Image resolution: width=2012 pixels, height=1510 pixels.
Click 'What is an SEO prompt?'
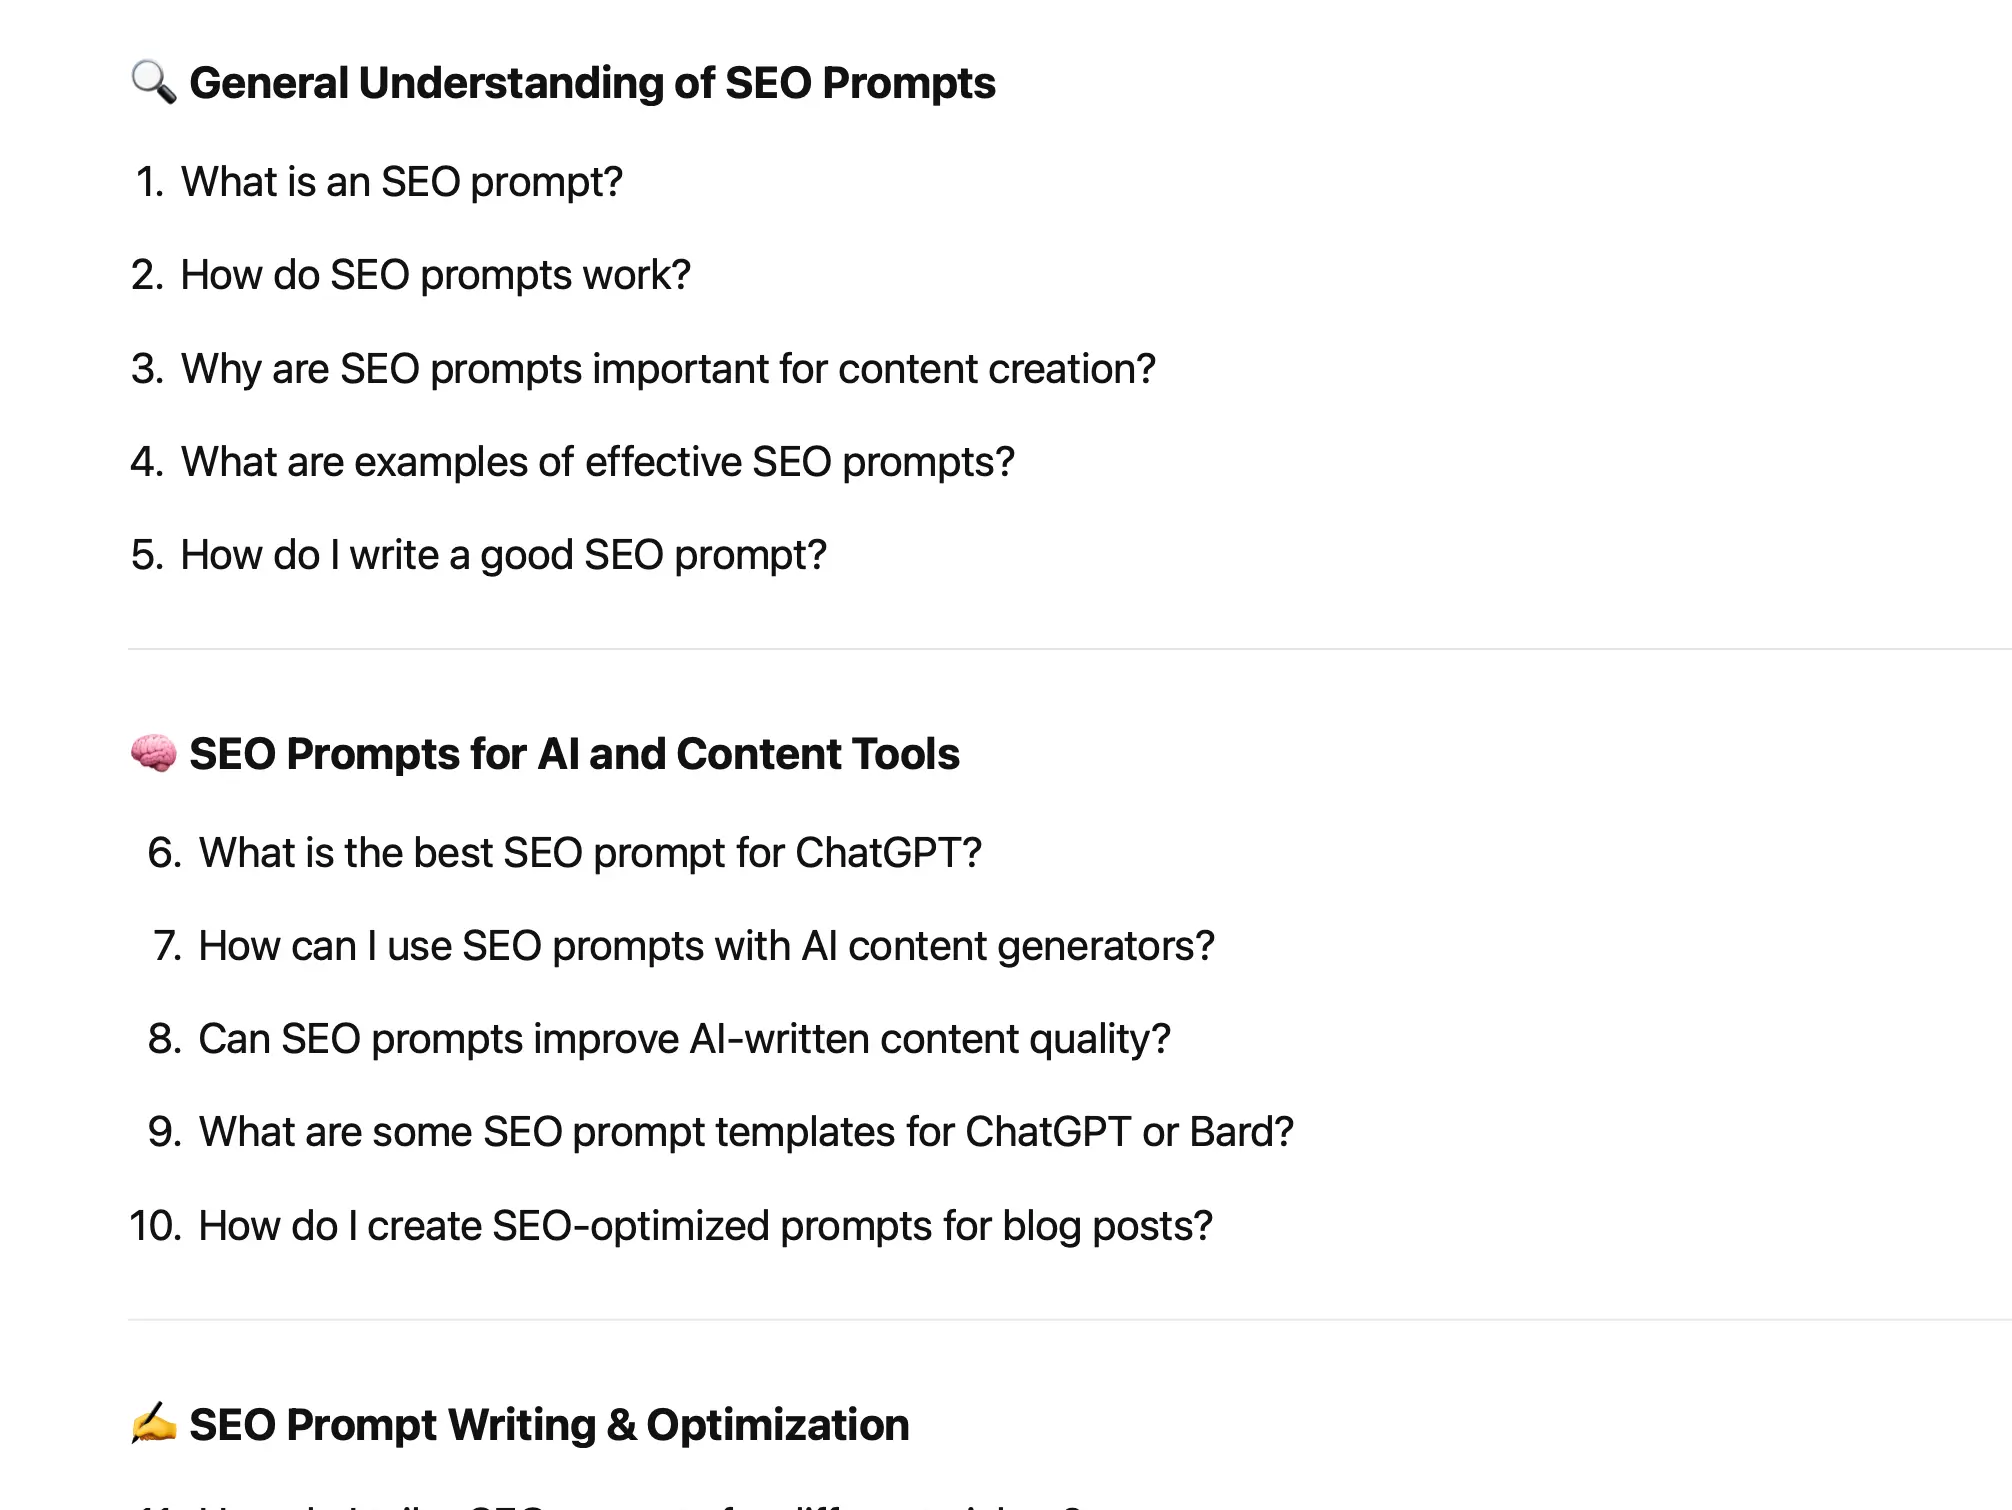click(x=401, y=182)
